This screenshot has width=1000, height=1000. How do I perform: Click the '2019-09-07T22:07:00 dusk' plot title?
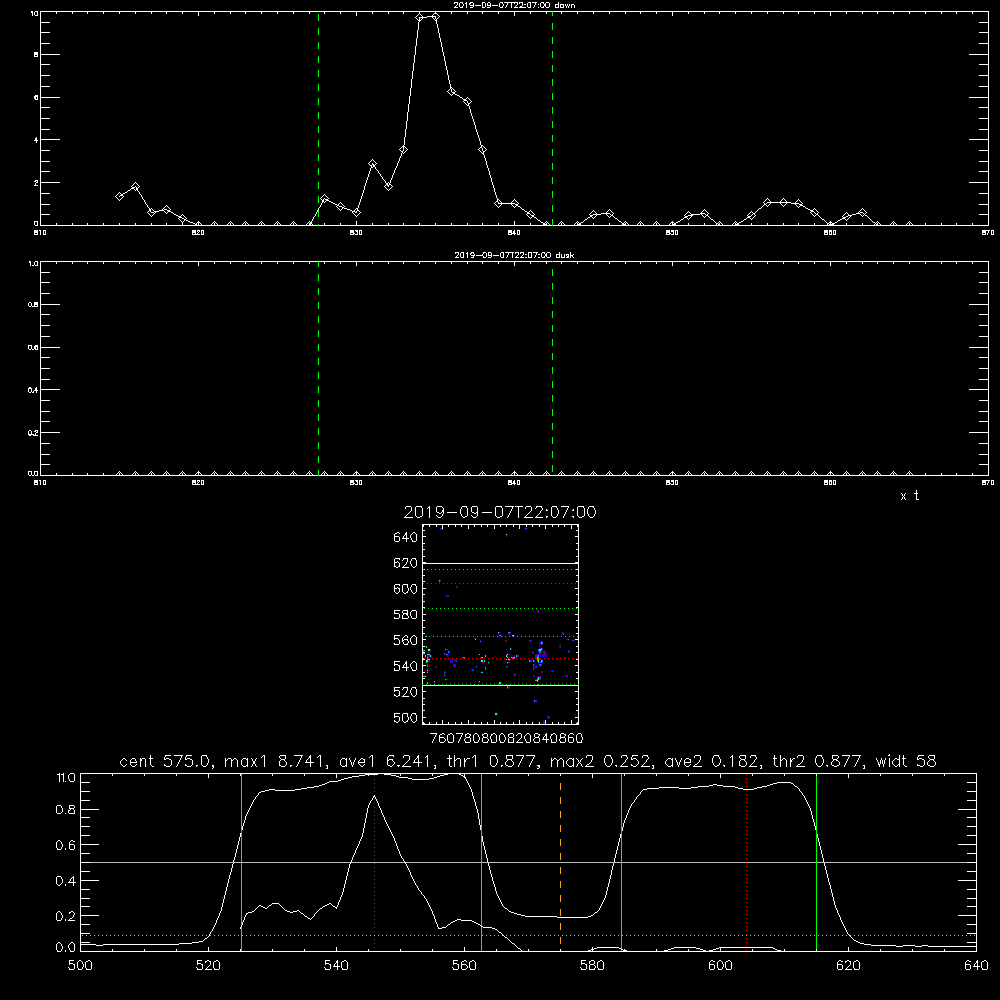coord(514,255)
